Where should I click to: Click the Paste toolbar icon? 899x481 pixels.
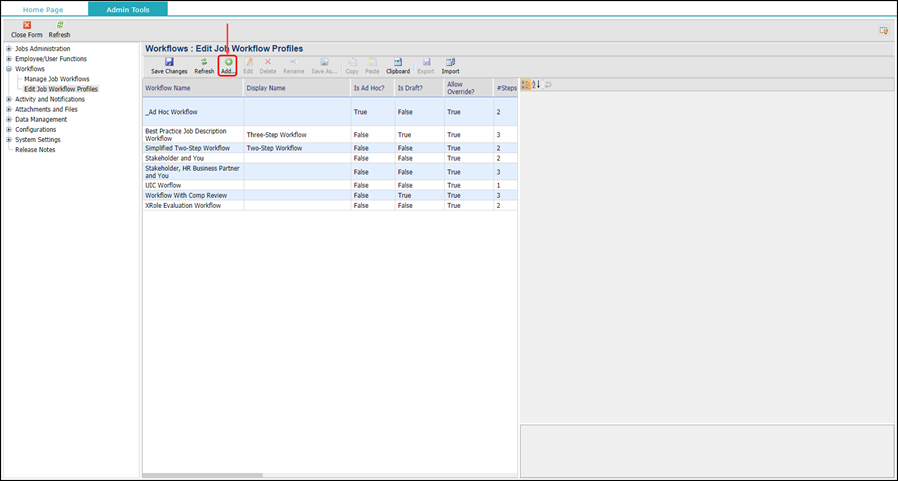(x=373, y=62)
